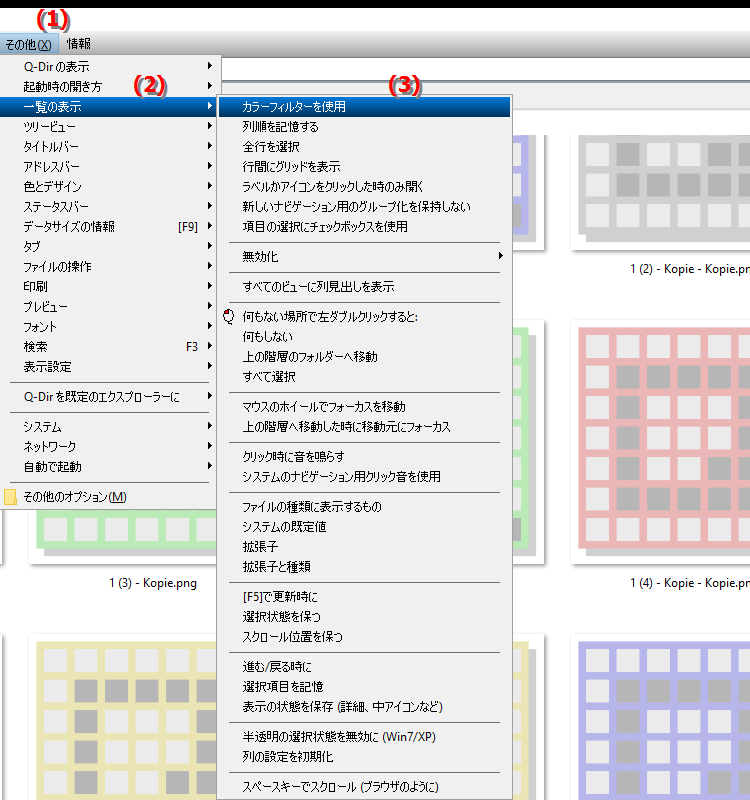Toggle システムのナビゲーション用クリック音を使用
This screenshot has height=800, width=750.
click(364, 477)
